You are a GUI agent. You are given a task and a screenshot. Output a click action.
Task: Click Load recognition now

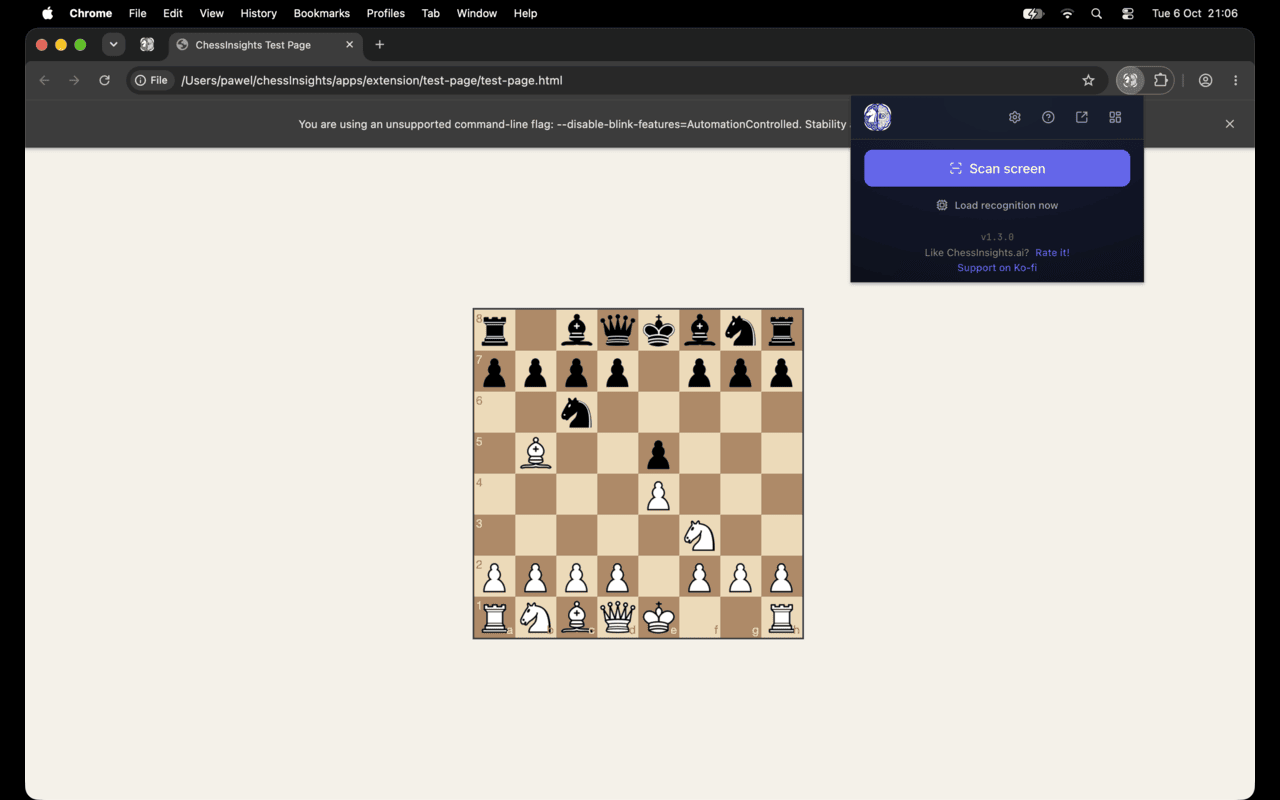(x=997, y=205)
